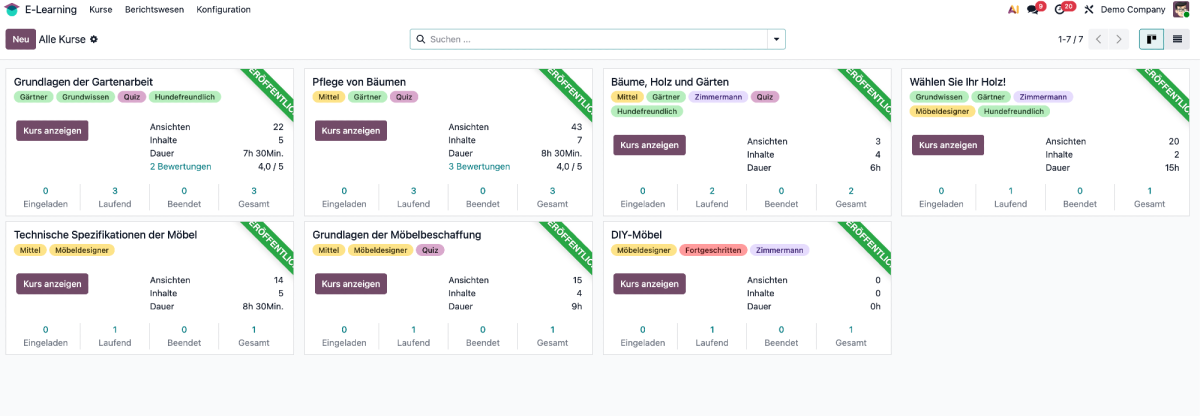Screen dimensions: 1200x416
Task: Open the Kurse menu
Action: (x=100, y=9)
